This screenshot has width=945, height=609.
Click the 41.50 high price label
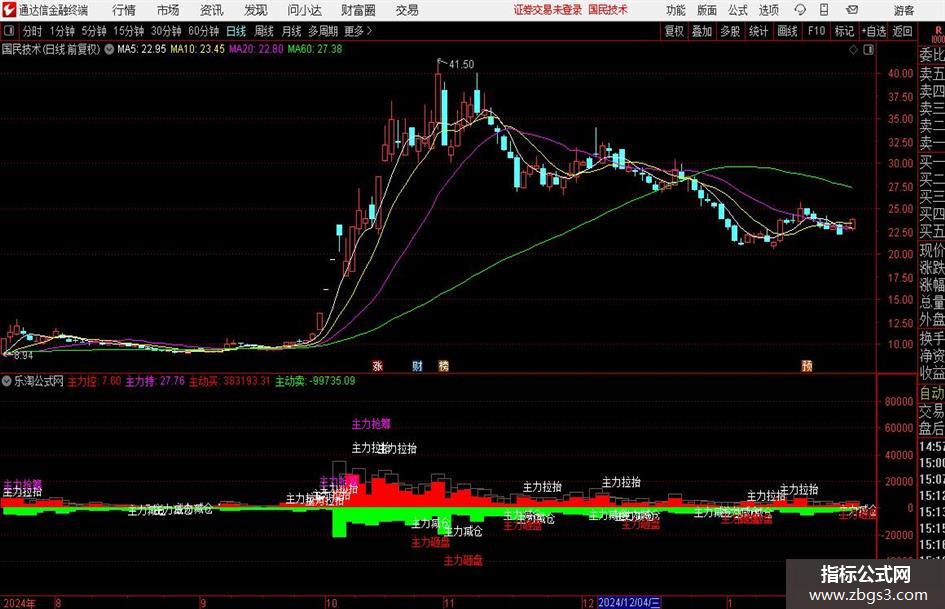(461, 64)
